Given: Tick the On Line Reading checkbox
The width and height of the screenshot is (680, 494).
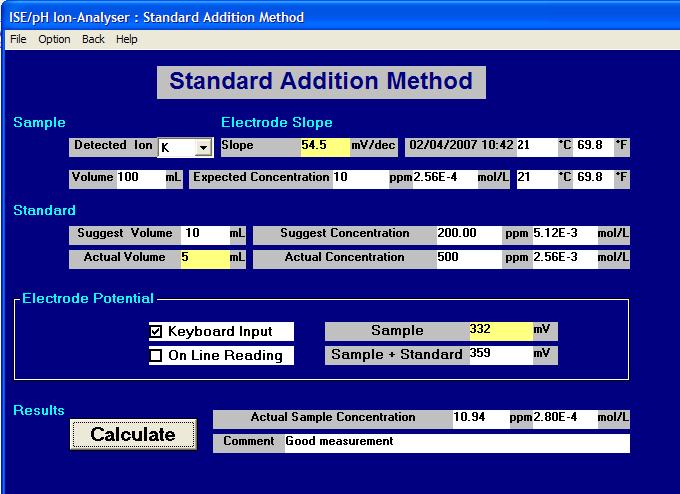Looking at the screenshot, I should [x=155, y=356].
